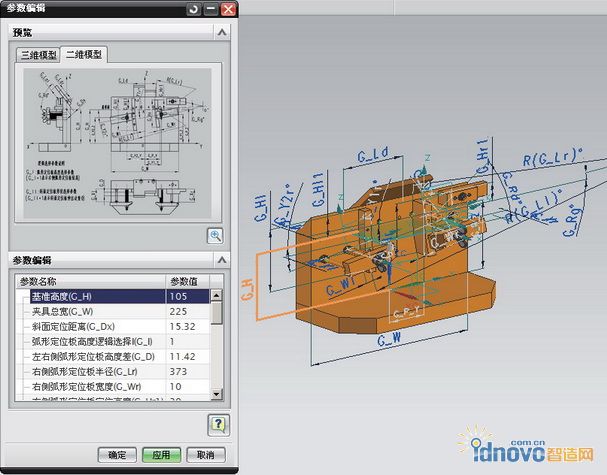Minimize the 参数编辑 dialog
This screenshot has height=475, width=607.
210,10
